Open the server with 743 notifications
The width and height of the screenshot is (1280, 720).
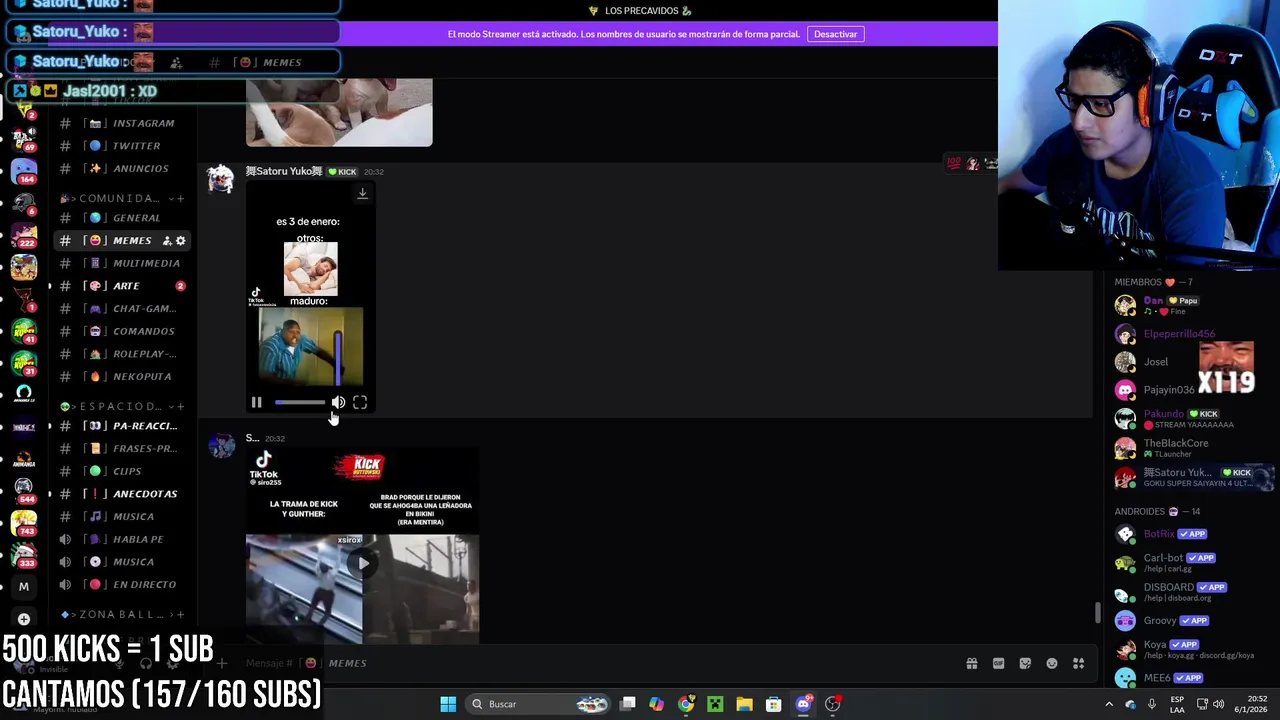pyautogui.click(x=24, y=523)
